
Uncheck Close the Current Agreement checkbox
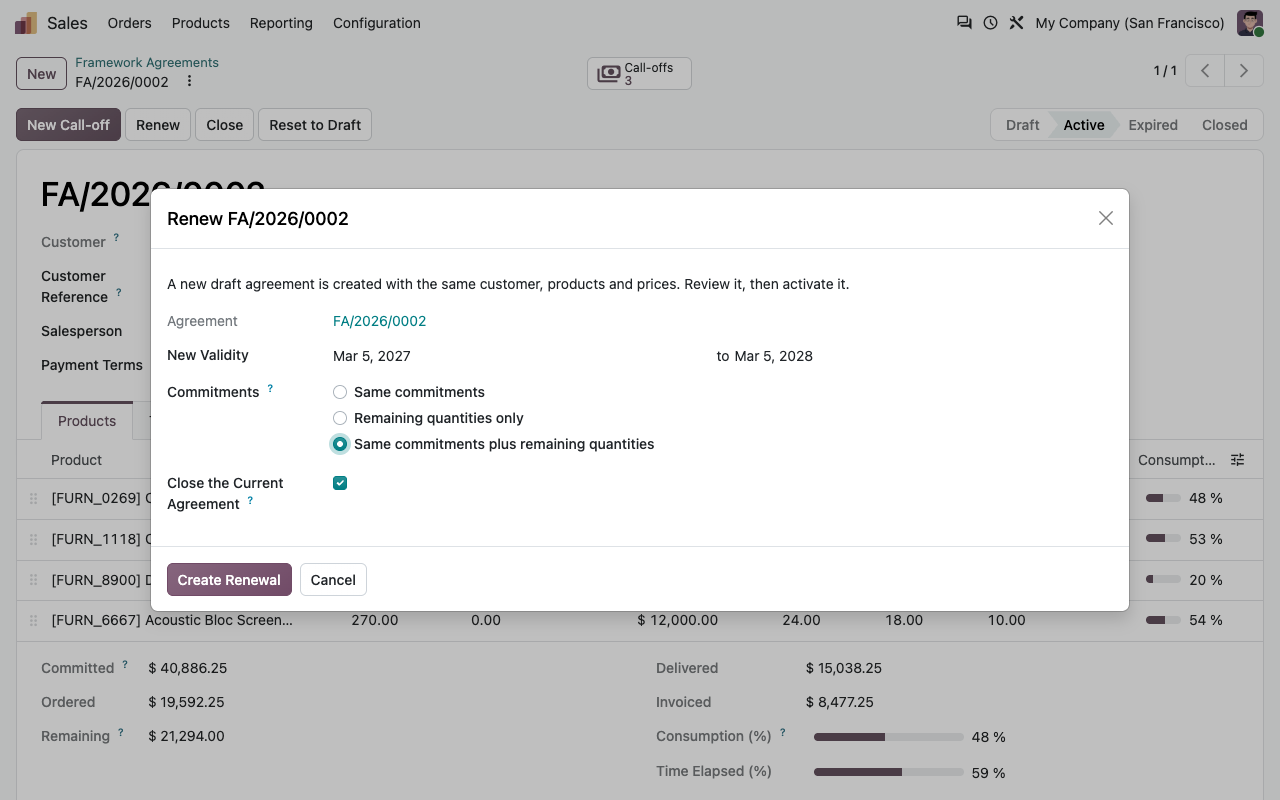pos(340,483)
